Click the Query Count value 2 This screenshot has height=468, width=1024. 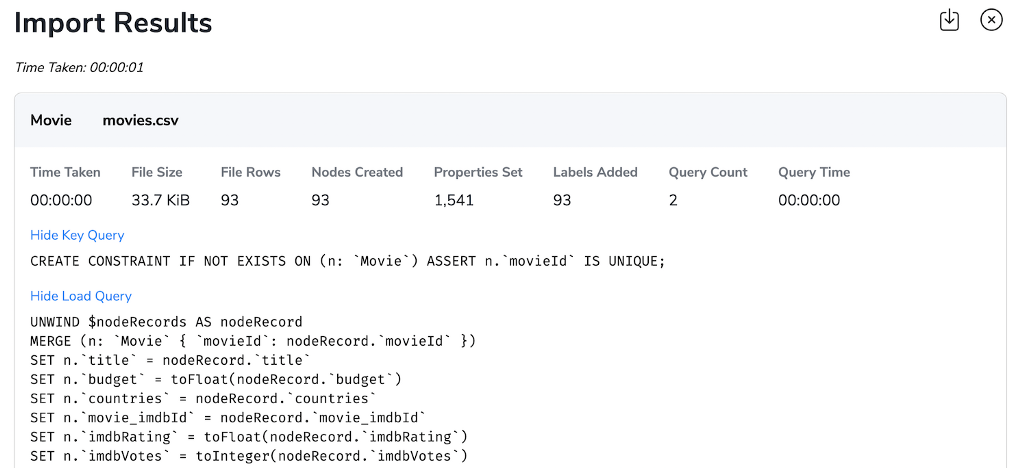[x=673, y=200]
